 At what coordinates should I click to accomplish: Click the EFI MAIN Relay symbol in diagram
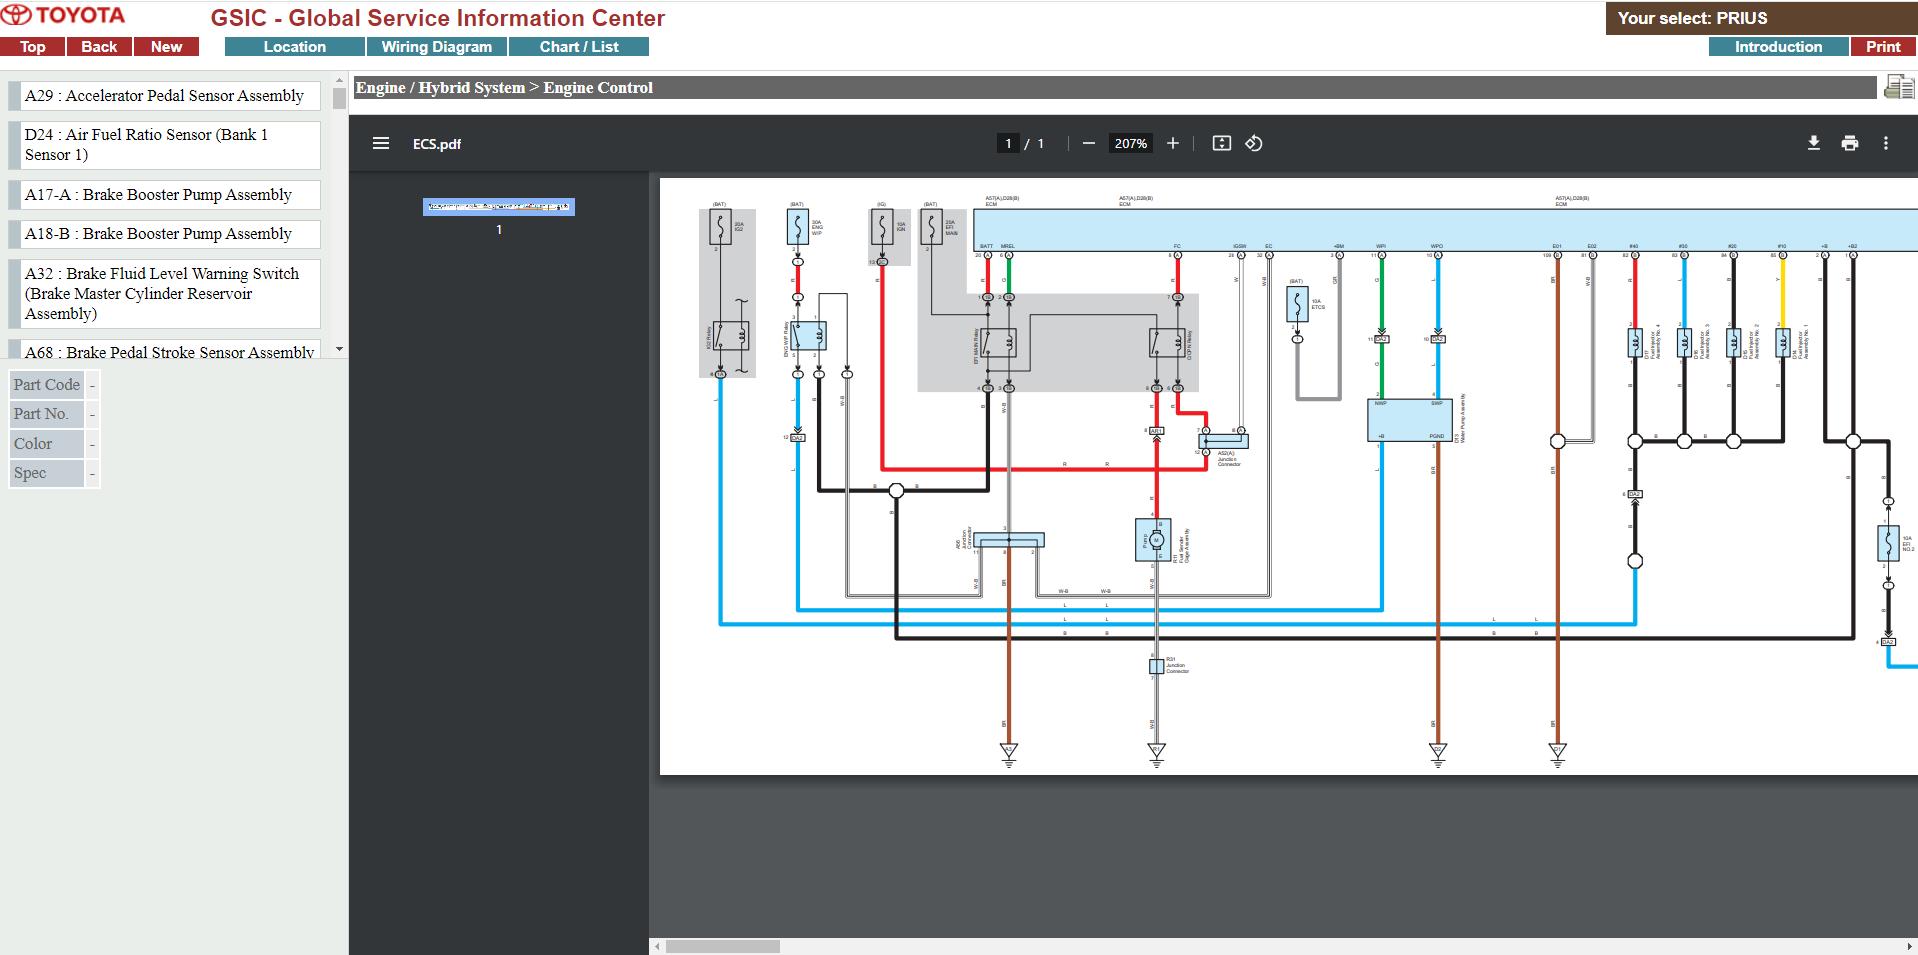(998, 343)
